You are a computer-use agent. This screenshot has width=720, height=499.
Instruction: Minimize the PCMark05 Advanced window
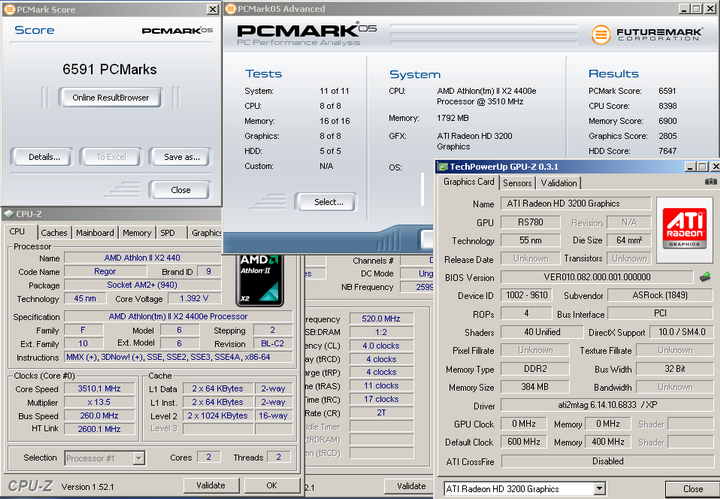pyautogui.click(x=685, y=9)
